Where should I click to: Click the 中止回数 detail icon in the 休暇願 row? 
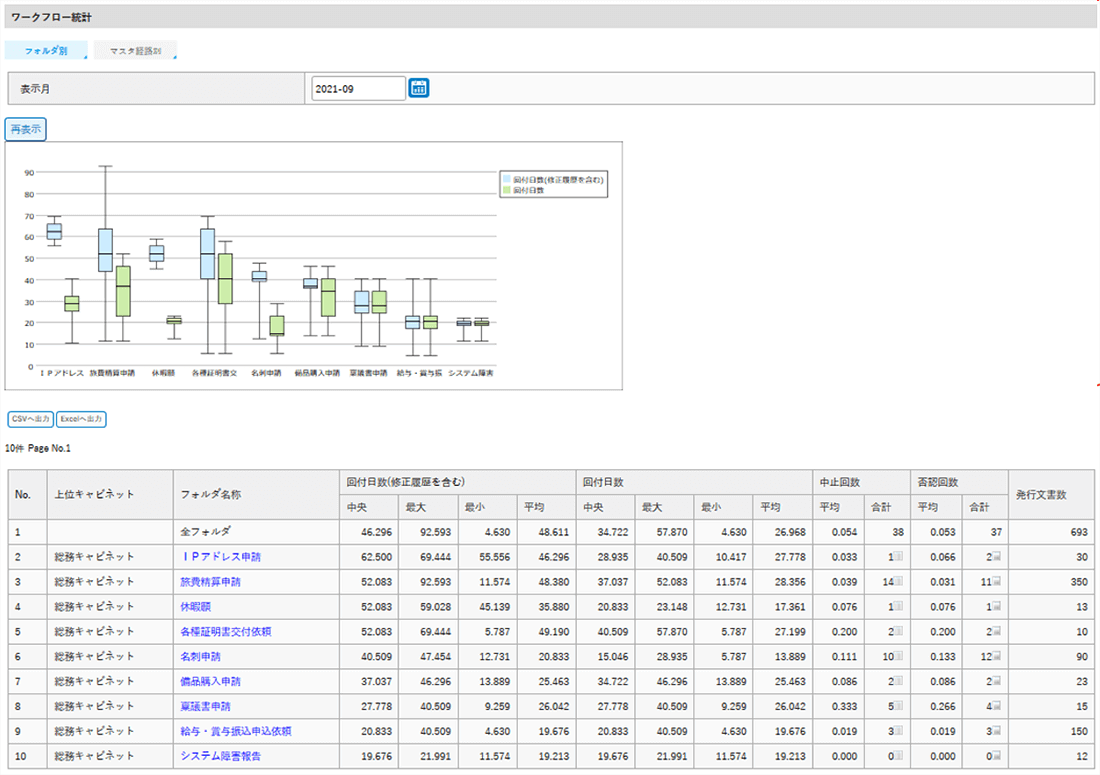pyautogui.click(x=899, y=607)
